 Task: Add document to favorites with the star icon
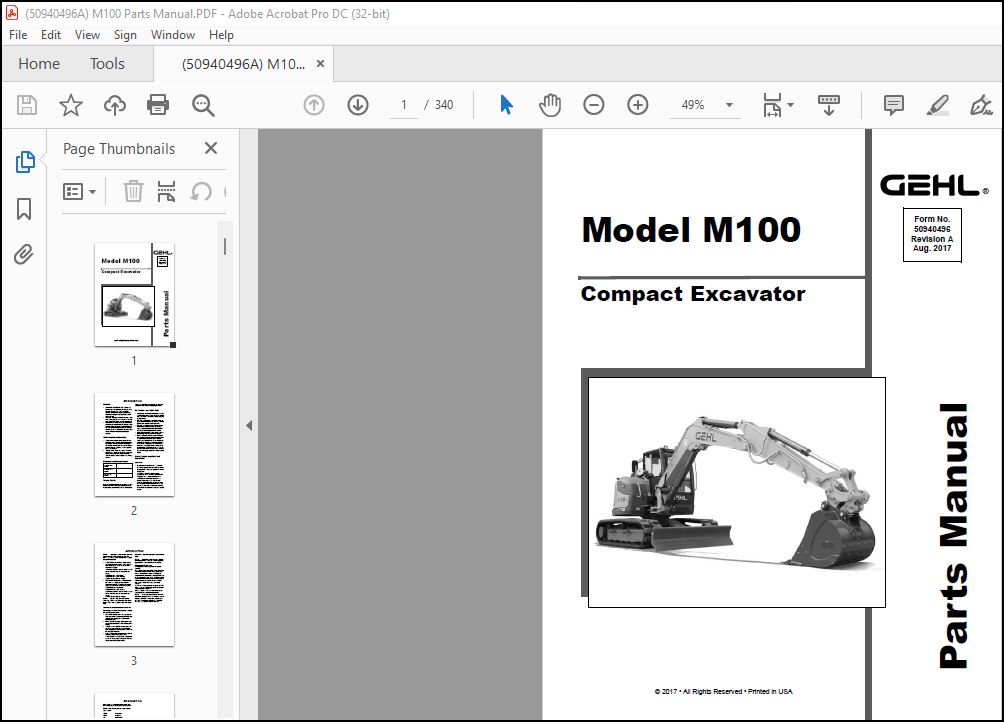[70, 105]
